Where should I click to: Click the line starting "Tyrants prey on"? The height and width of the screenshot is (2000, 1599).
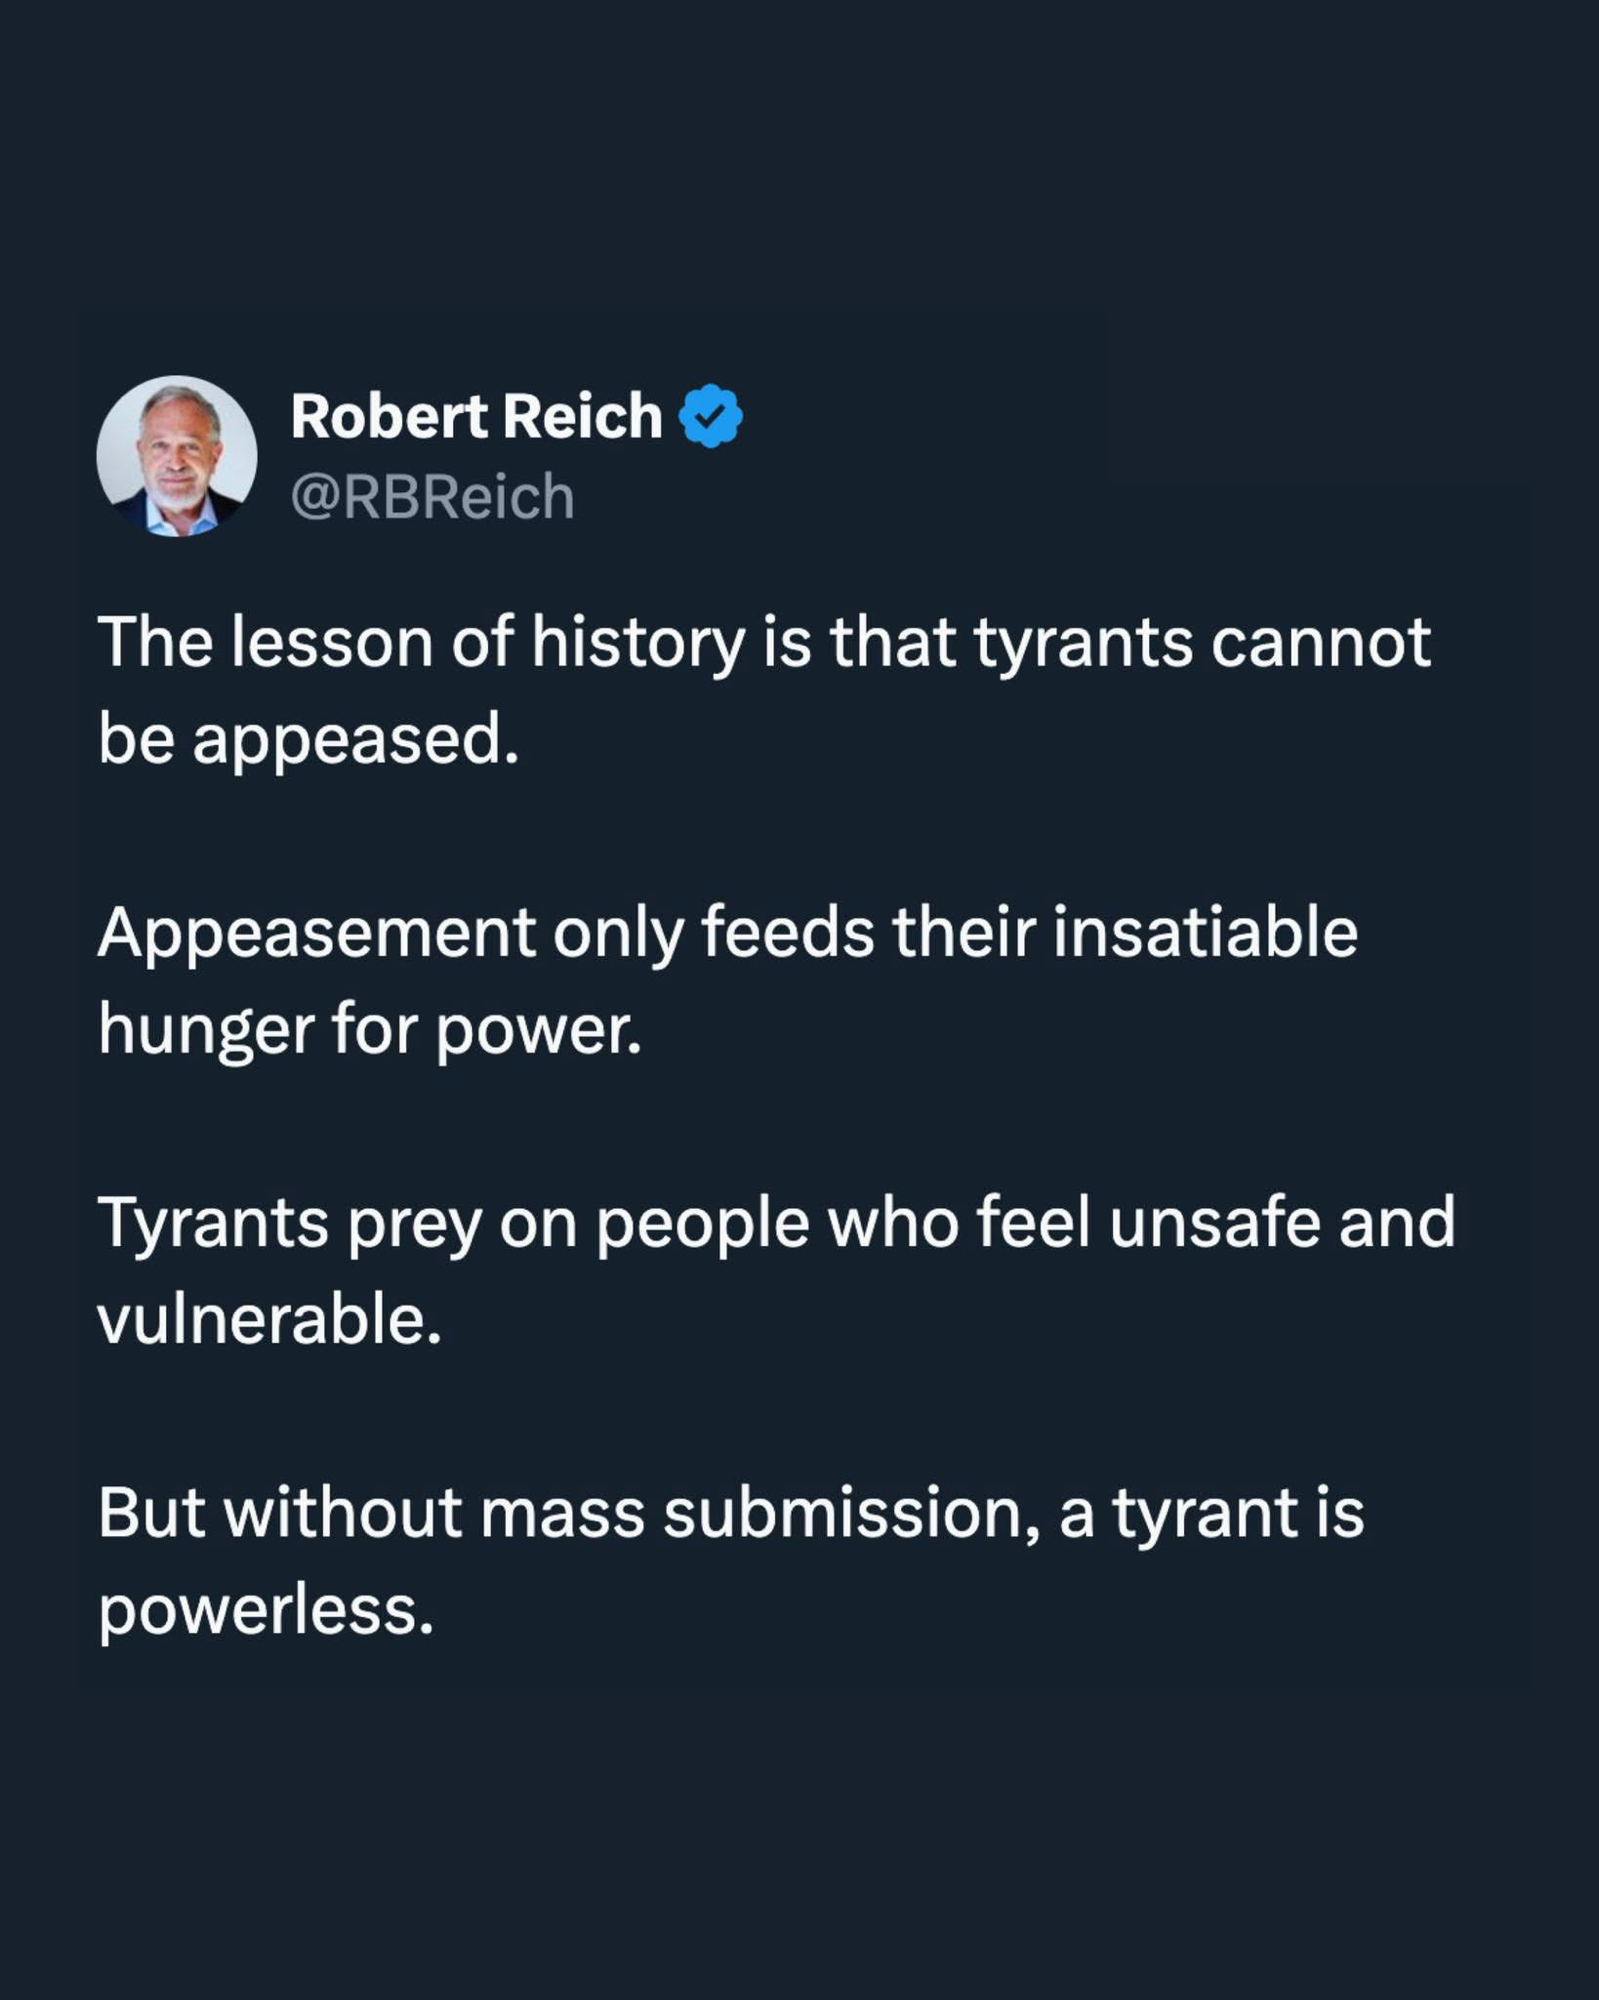click(x=776, y=1222)
